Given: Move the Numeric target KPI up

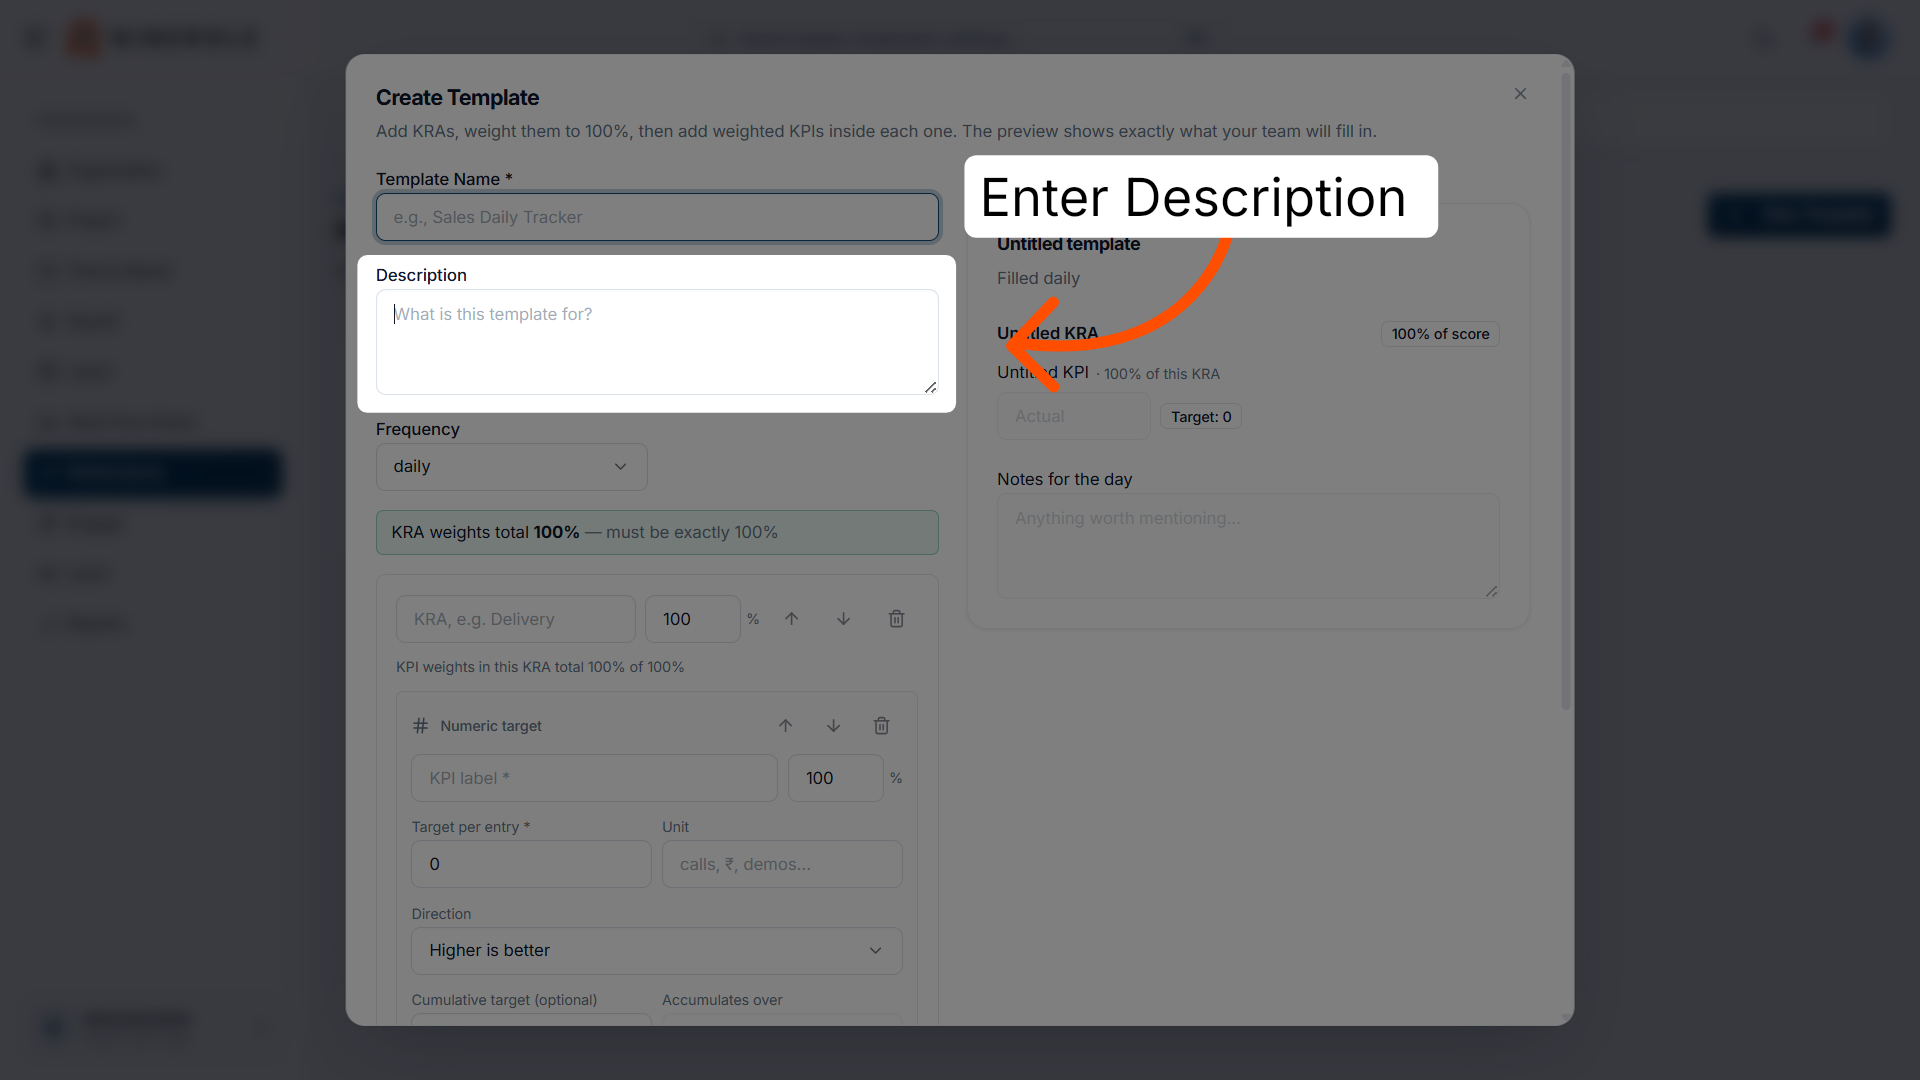Looking at the screenshot, I should coord(785,726).
